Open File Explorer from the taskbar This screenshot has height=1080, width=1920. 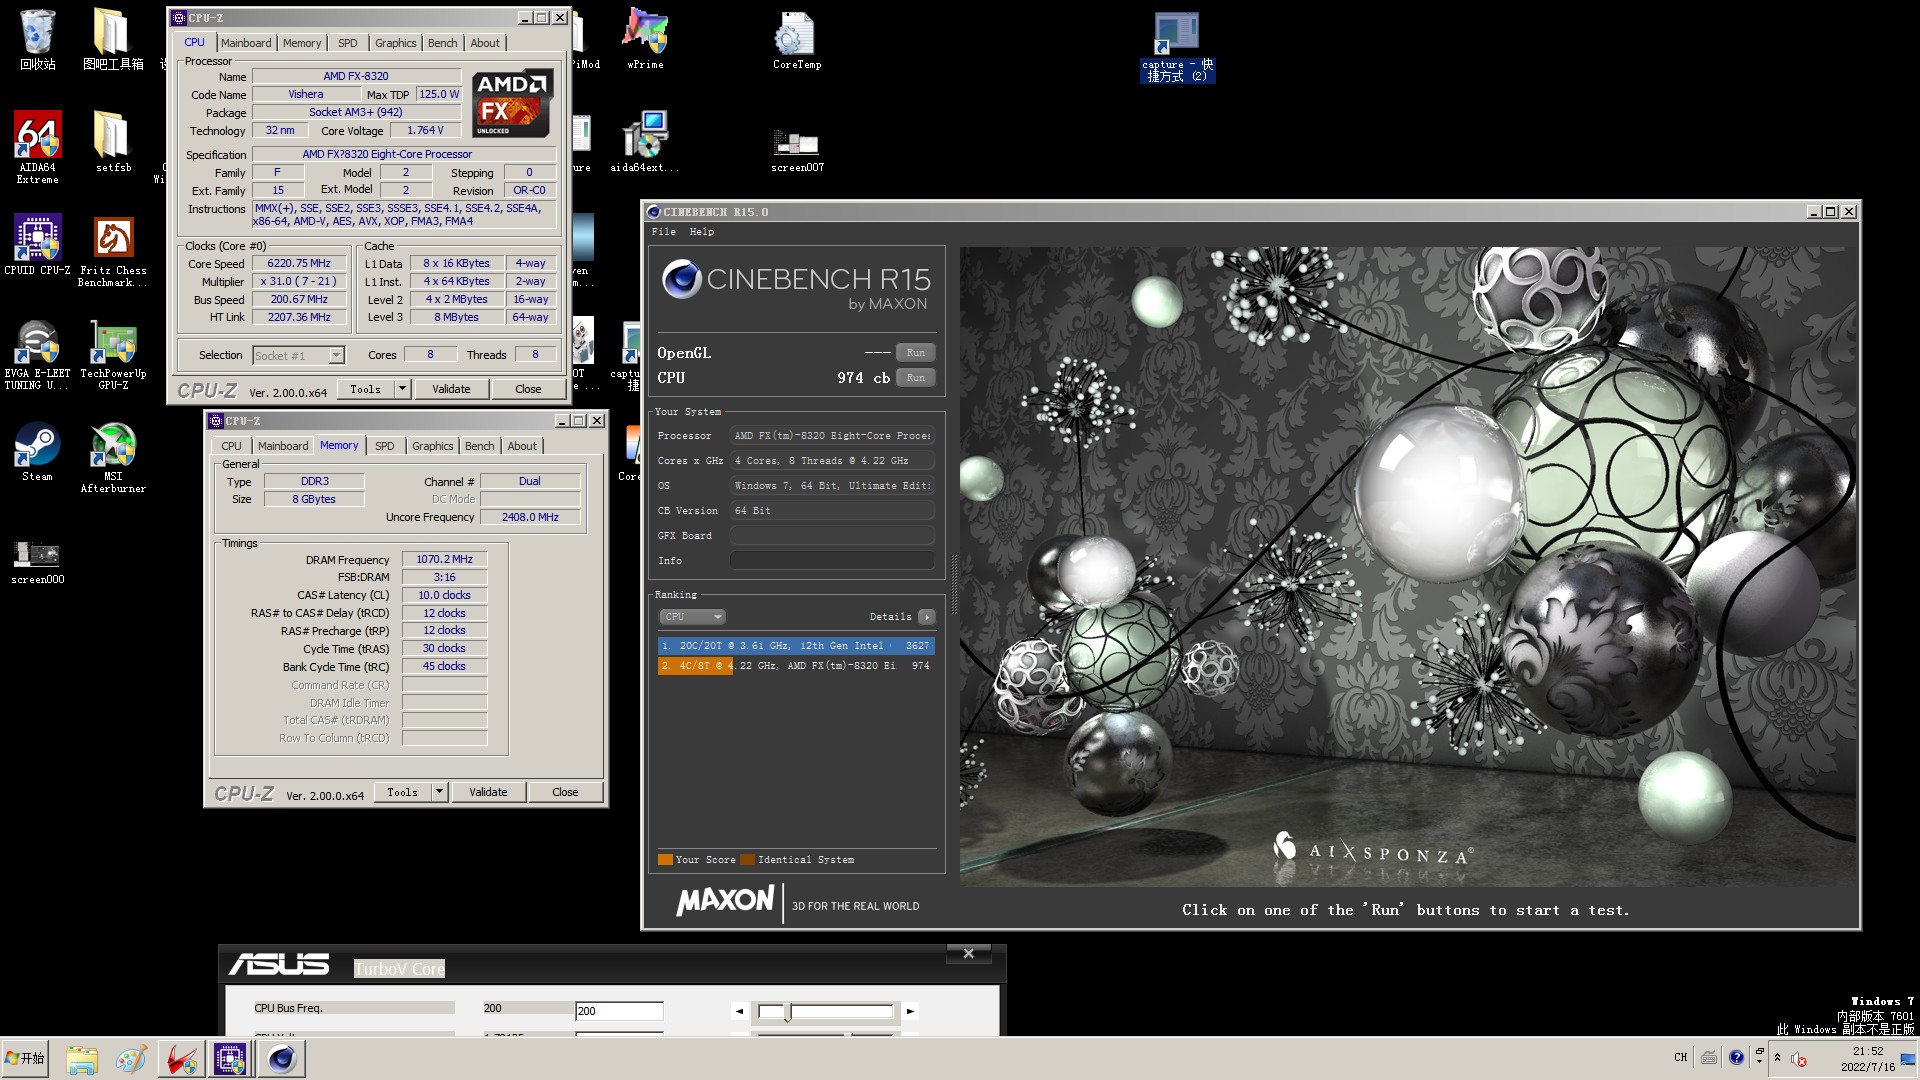point(82,1059)
